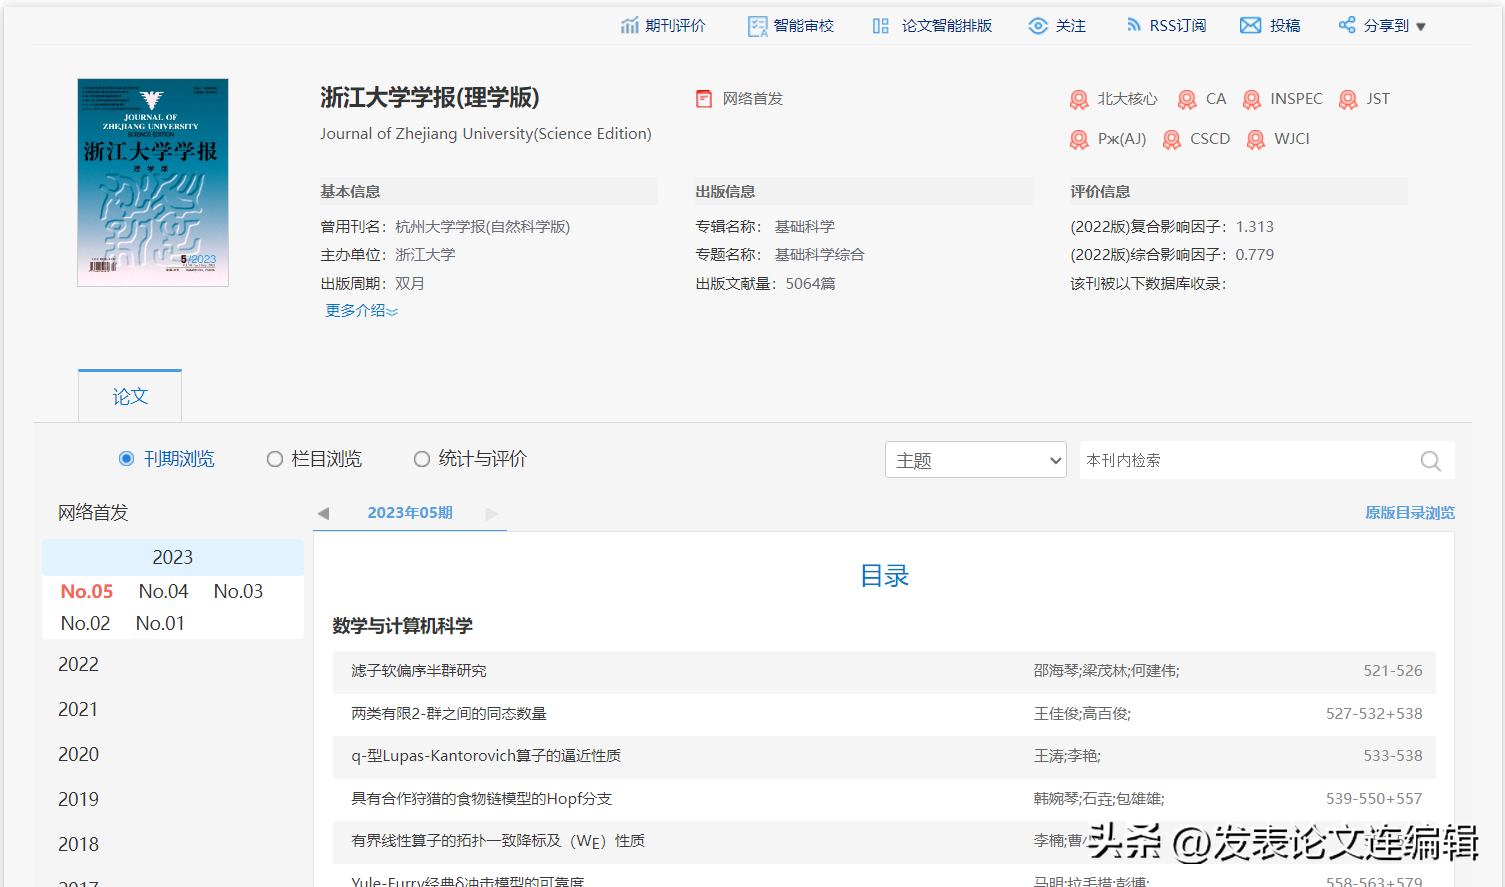Open the 智能审校 smart proofreading icon
1505x887 pixels.
click(758, 26)
